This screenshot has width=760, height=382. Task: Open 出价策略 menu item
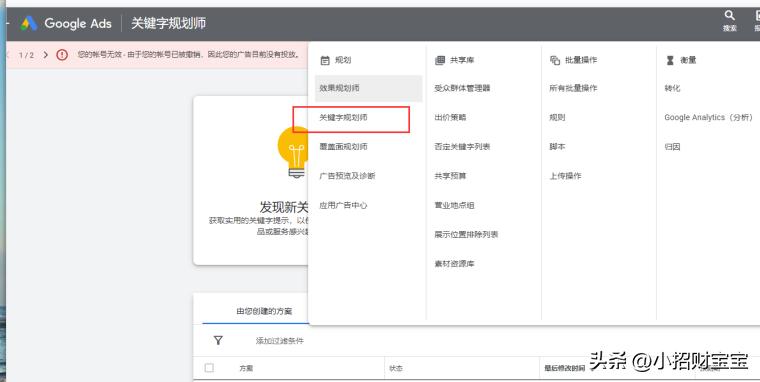[450, 117]
